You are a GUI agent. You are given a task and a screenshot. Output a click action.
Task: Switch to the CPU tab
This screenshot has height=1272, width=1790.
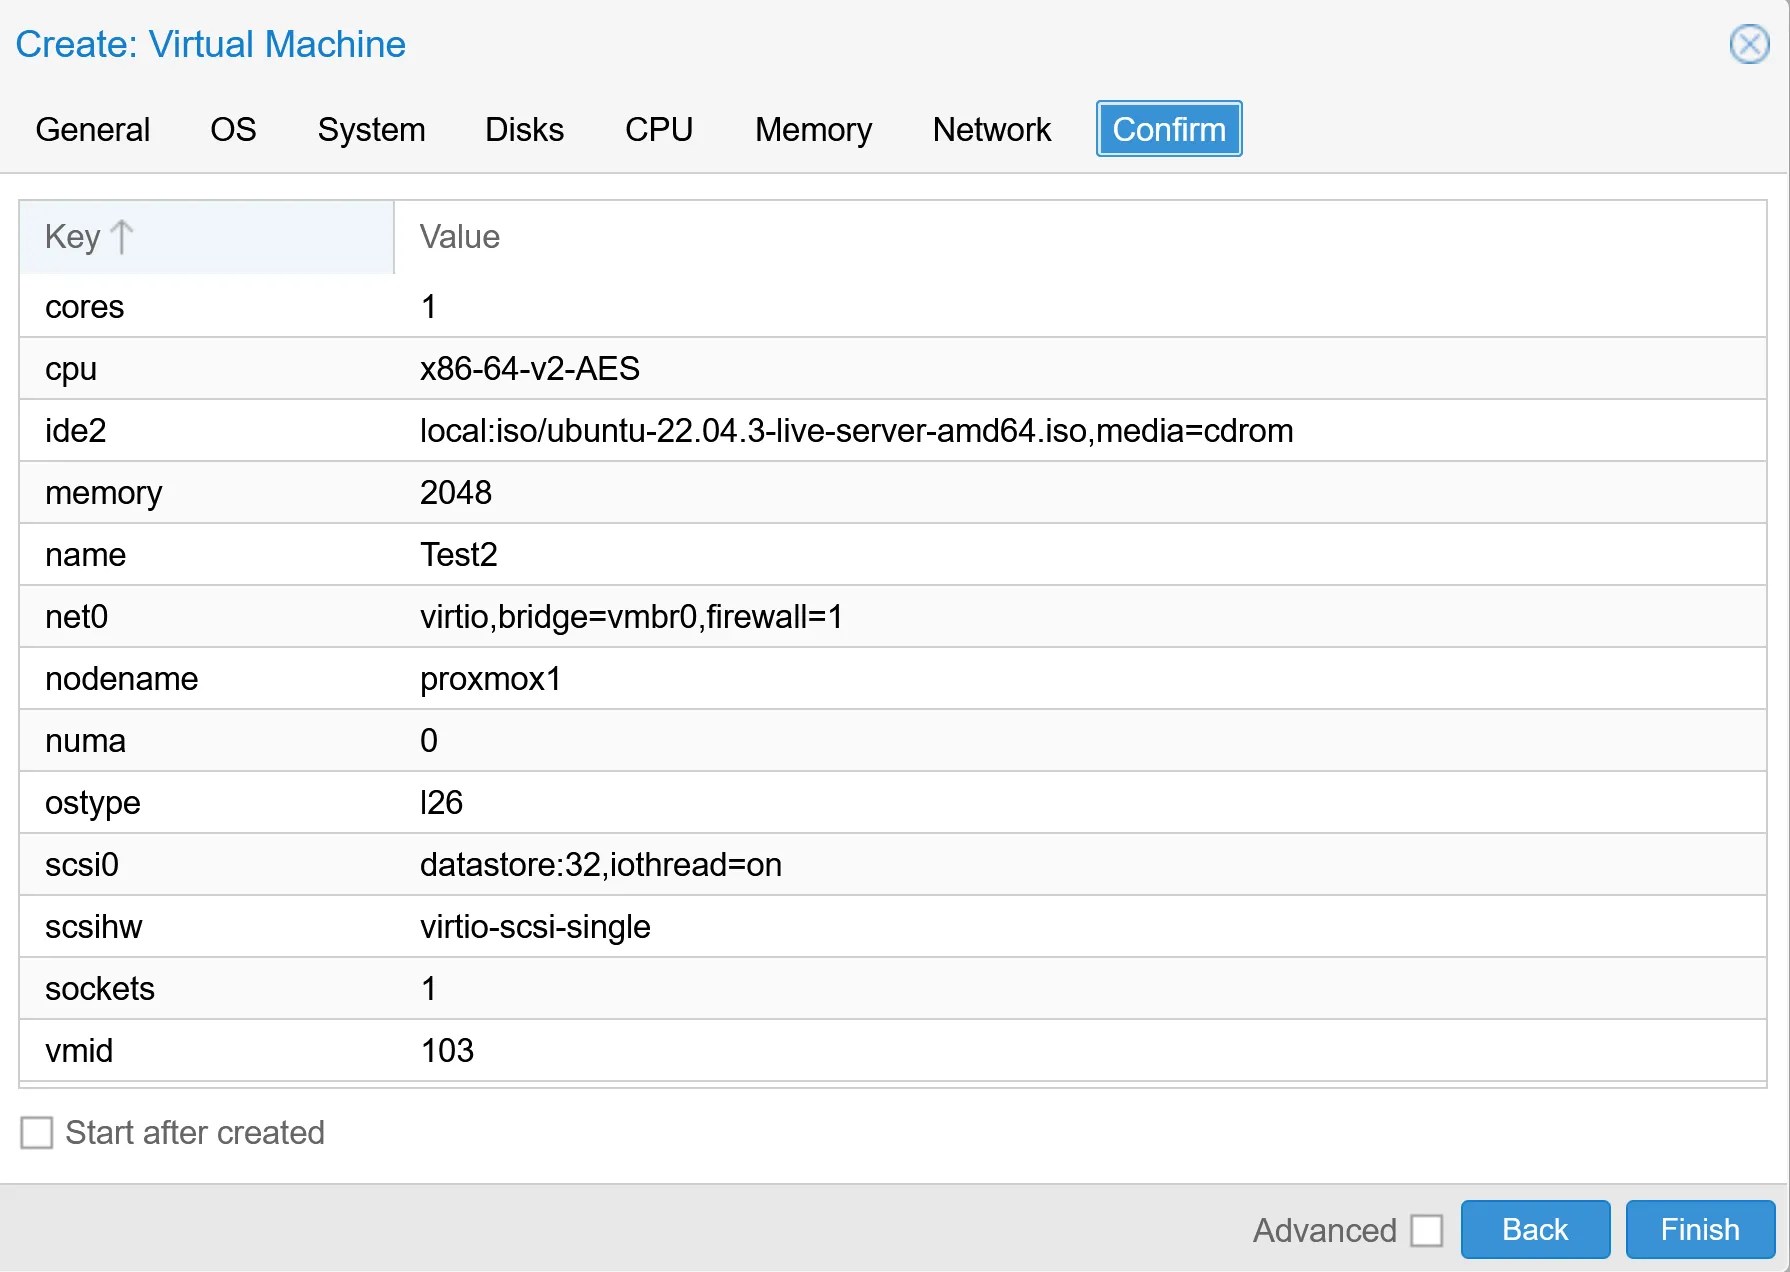659,129
